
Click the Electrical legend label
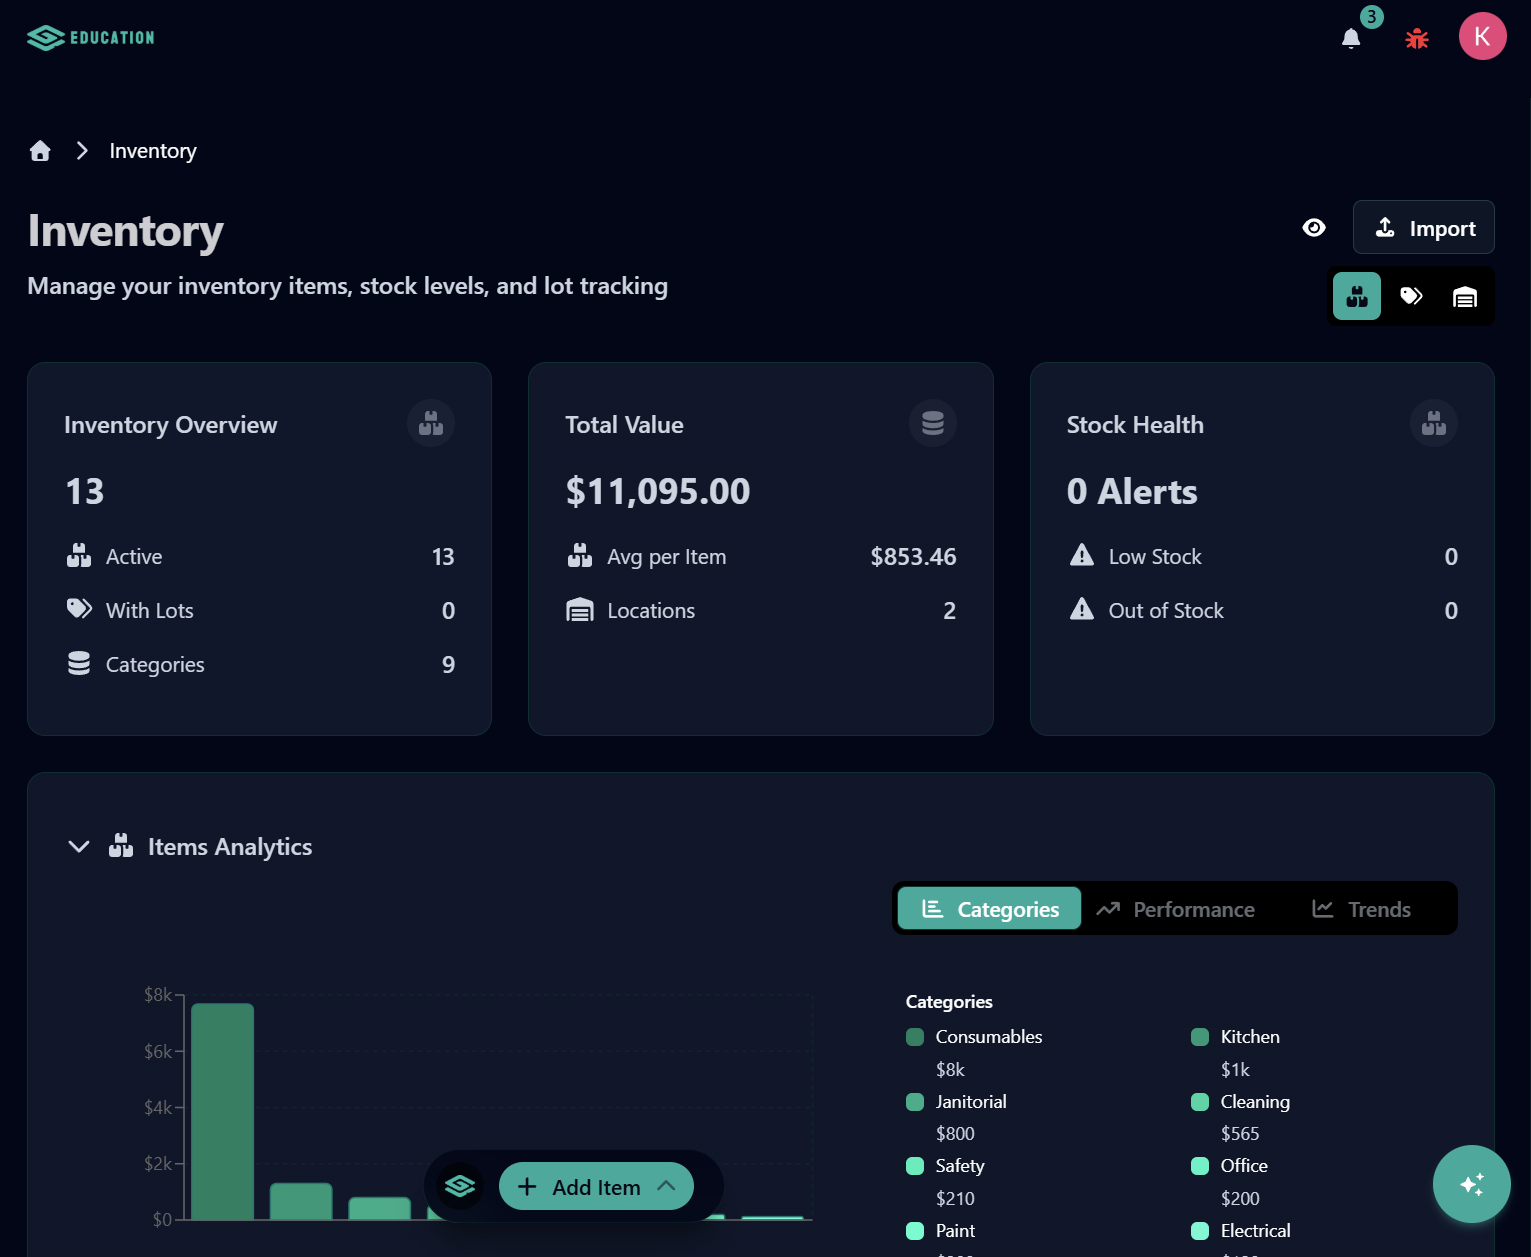click(x=1256, y=1231)
